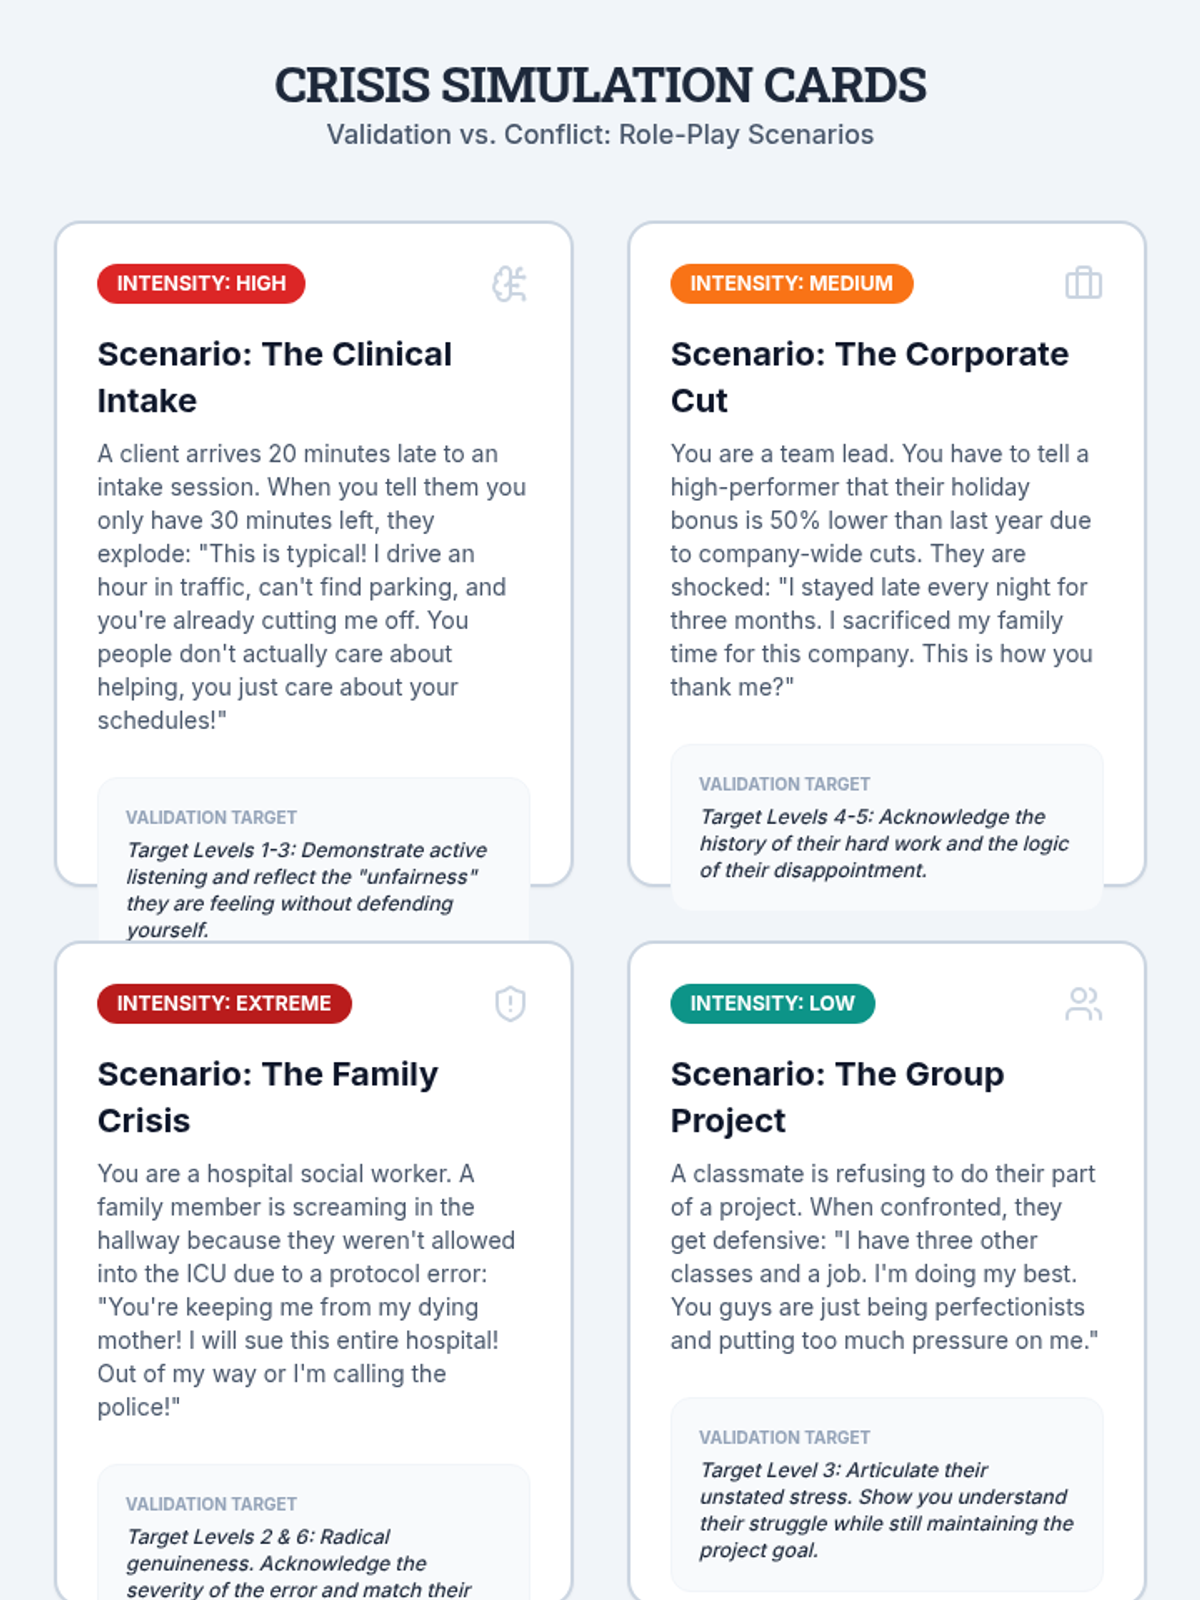Screen dimensions: 1200x1600
Task: Open the Scenario: The Group Project heading
Action: pyautogui.click(x=838, y=1097)
